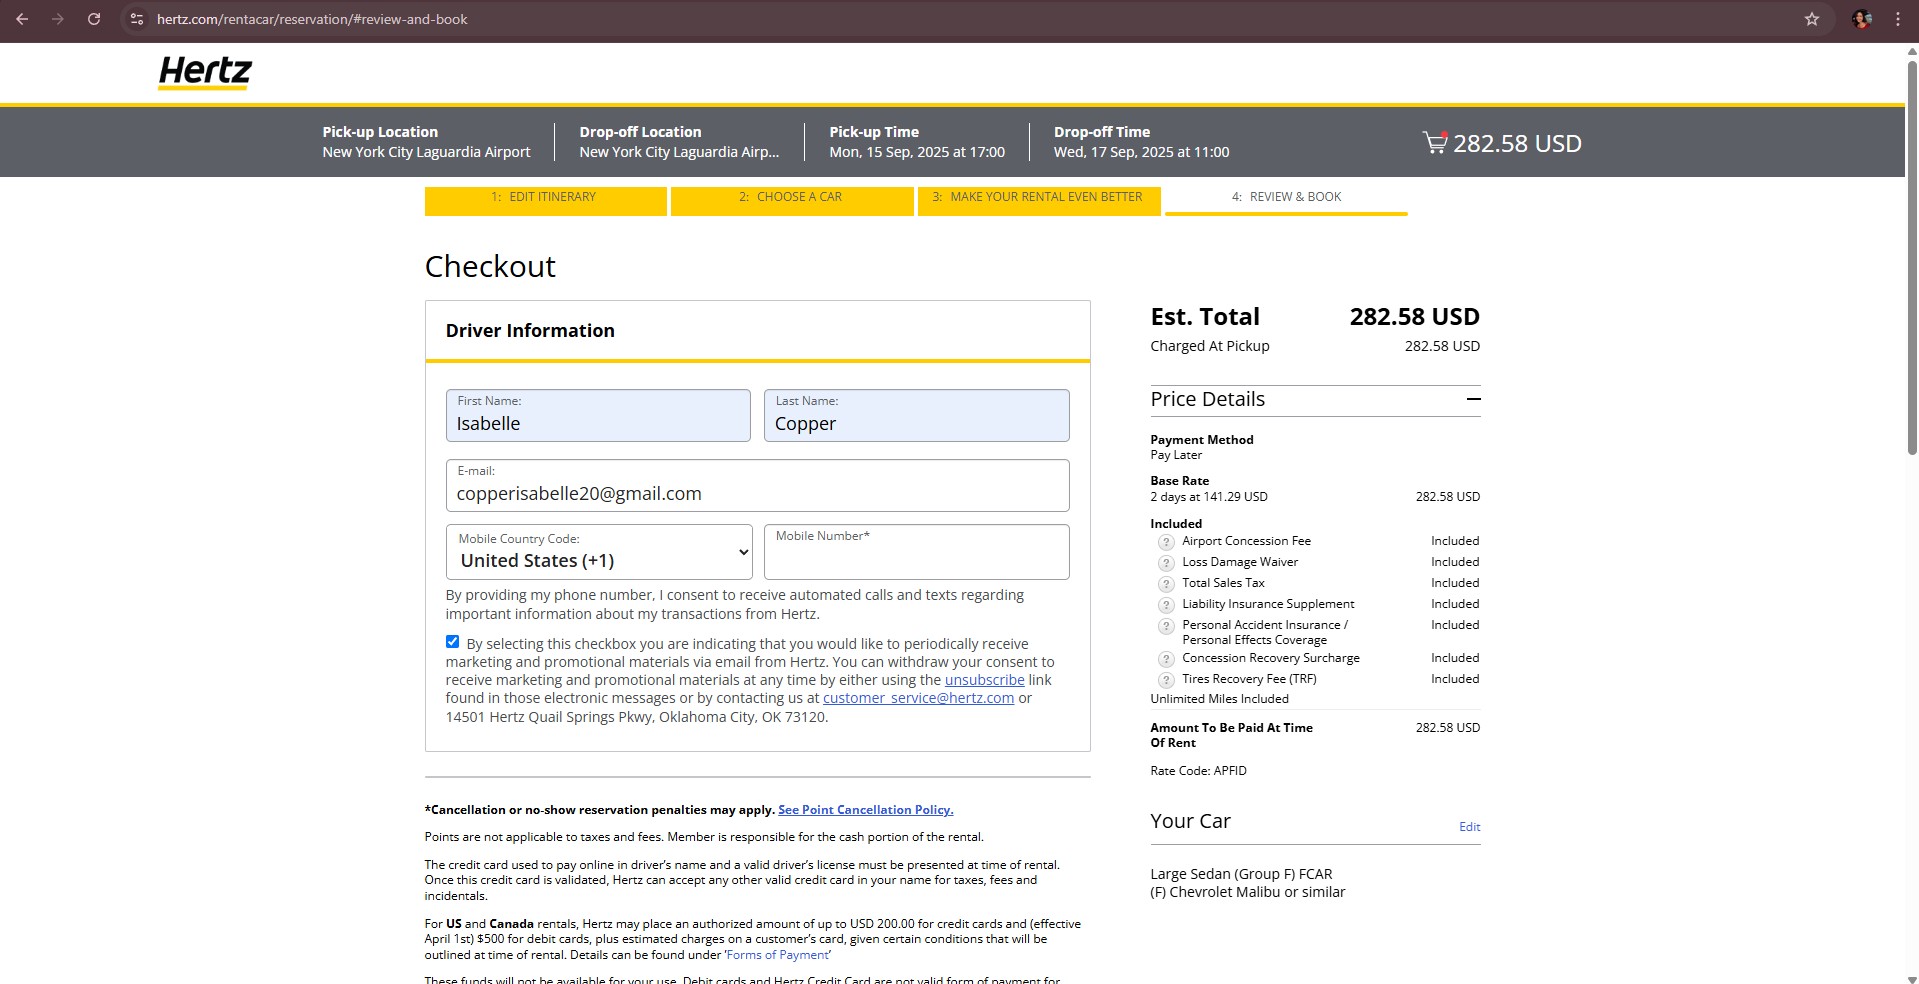This screenshot has height=984, width=1919.
Task: Click the page vertical scrollbar
Action: point(1911,257)
